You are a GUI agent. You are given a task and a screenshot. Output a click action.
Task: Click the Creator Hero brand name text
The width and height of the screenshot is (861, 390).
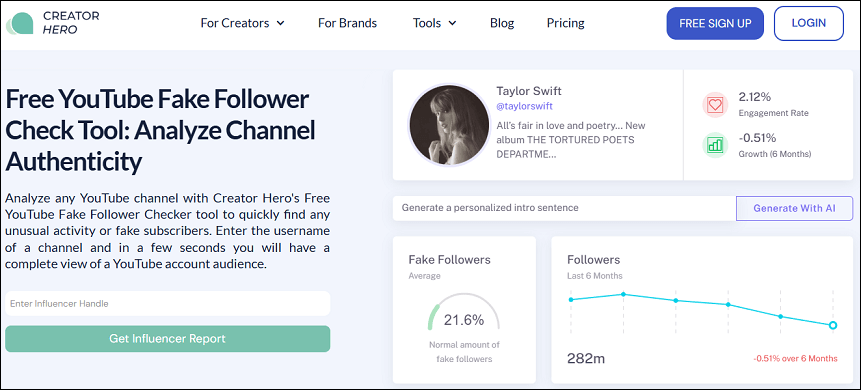71,23
